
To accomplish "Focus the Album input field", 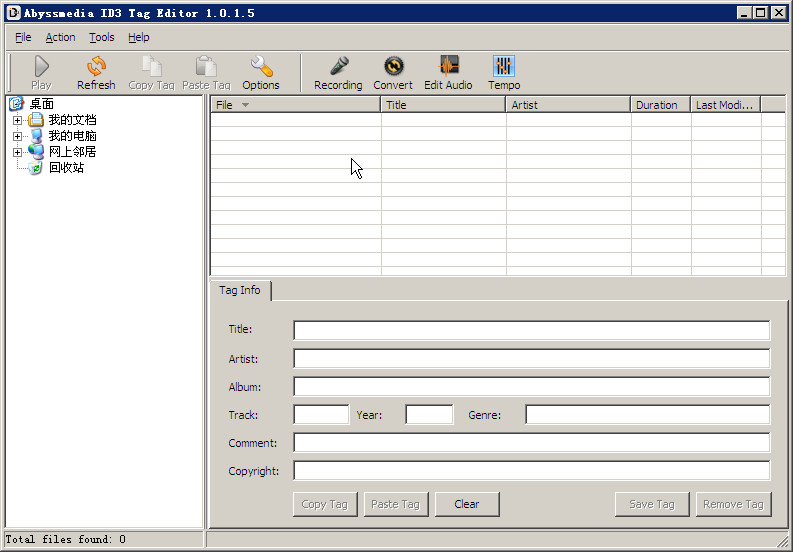I will pyautogui.click(x=532, y=387).
